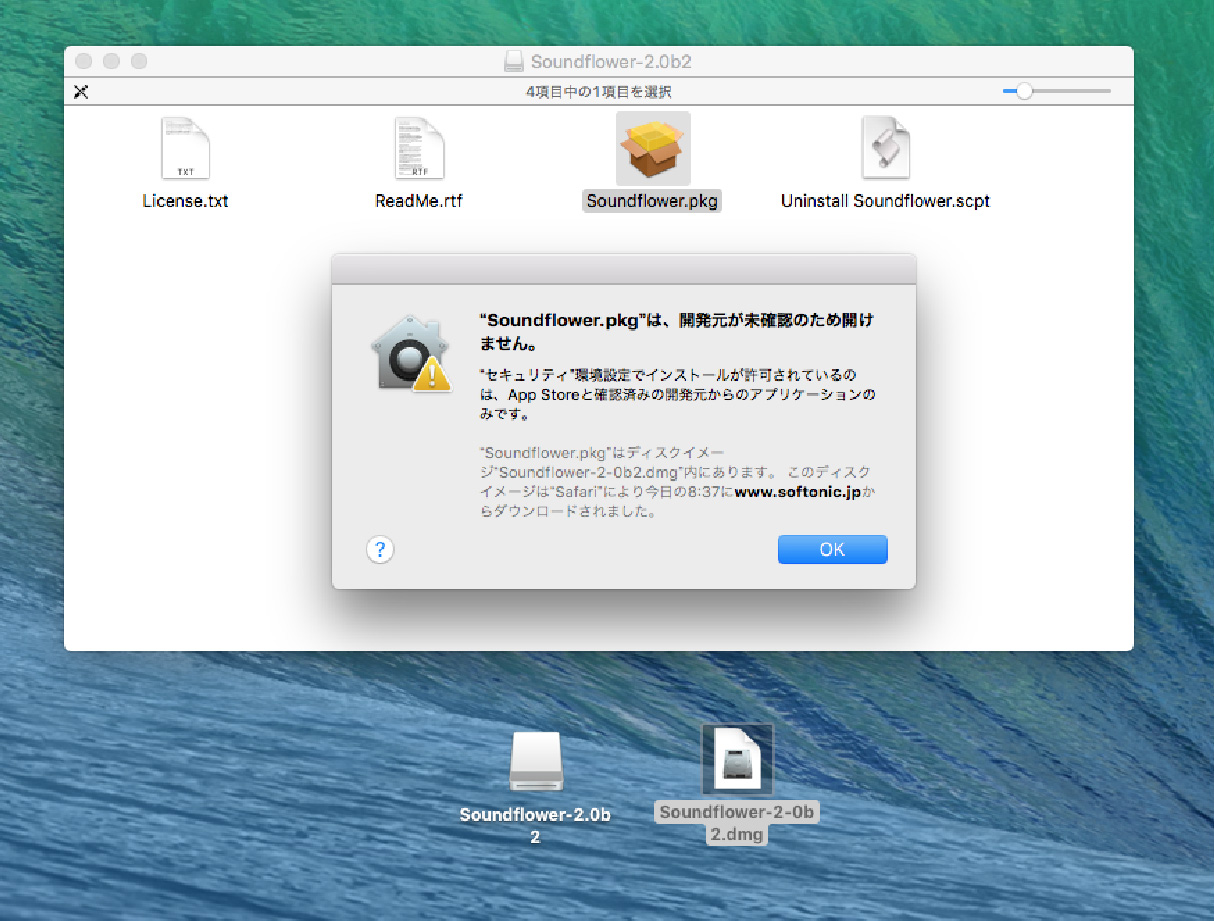The height and width of the screenshot is (921, 1215).
Task: Click the customize toolbar tools icon
Action: point(82,92)
